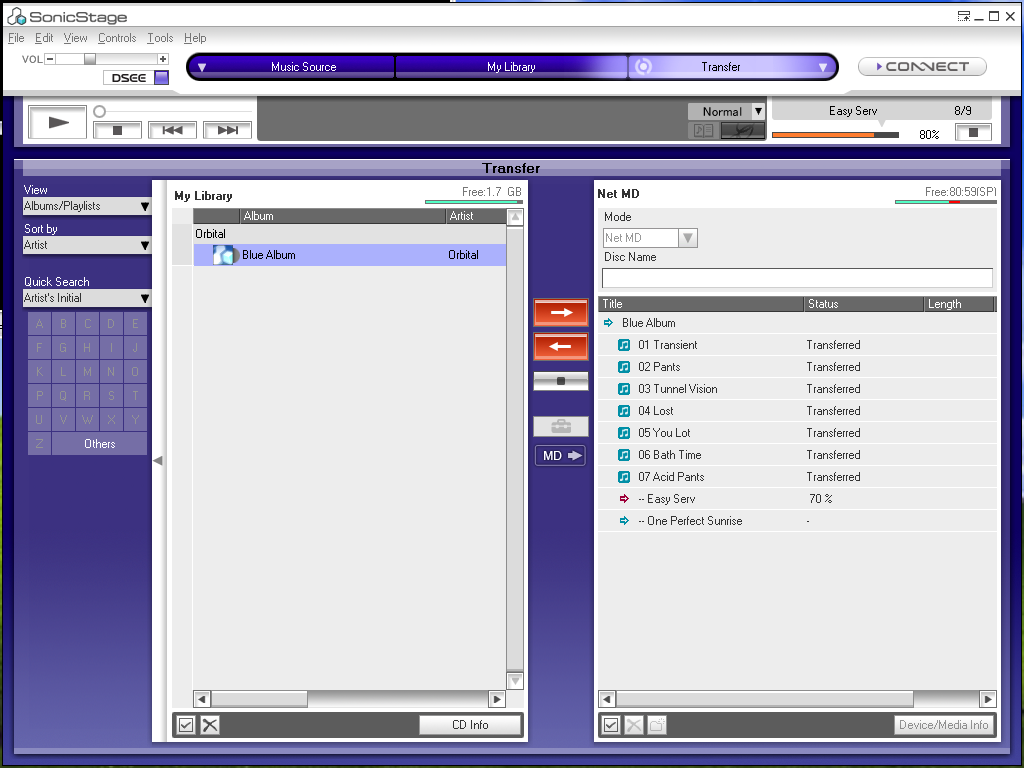The width and height of the screenshot is (1024, 768).
Task: Open transfer settings toolbox icon
Action: coord(561,426)
